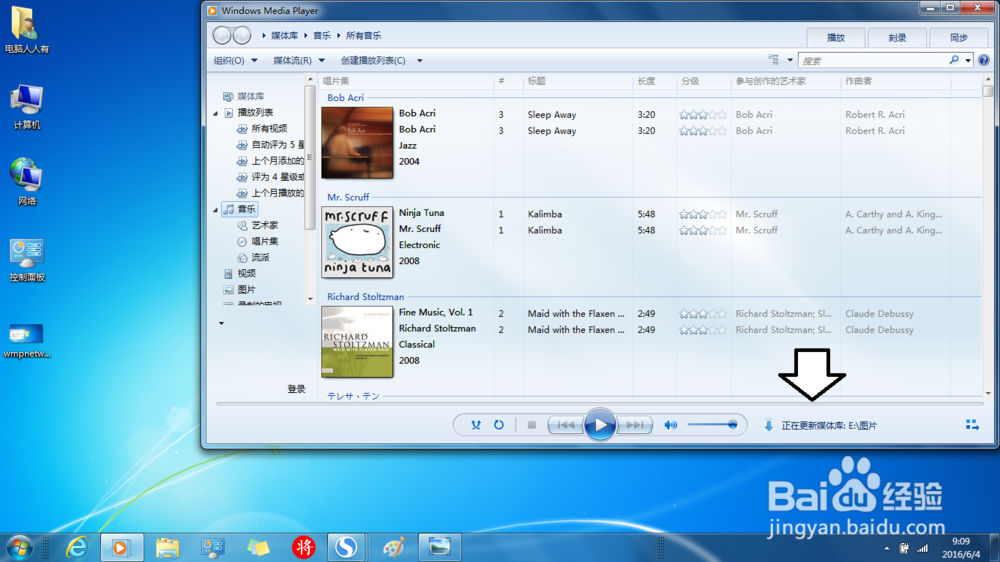Select 图片 in the navigation tree
1000x562 pixels.
pos(240,290)
